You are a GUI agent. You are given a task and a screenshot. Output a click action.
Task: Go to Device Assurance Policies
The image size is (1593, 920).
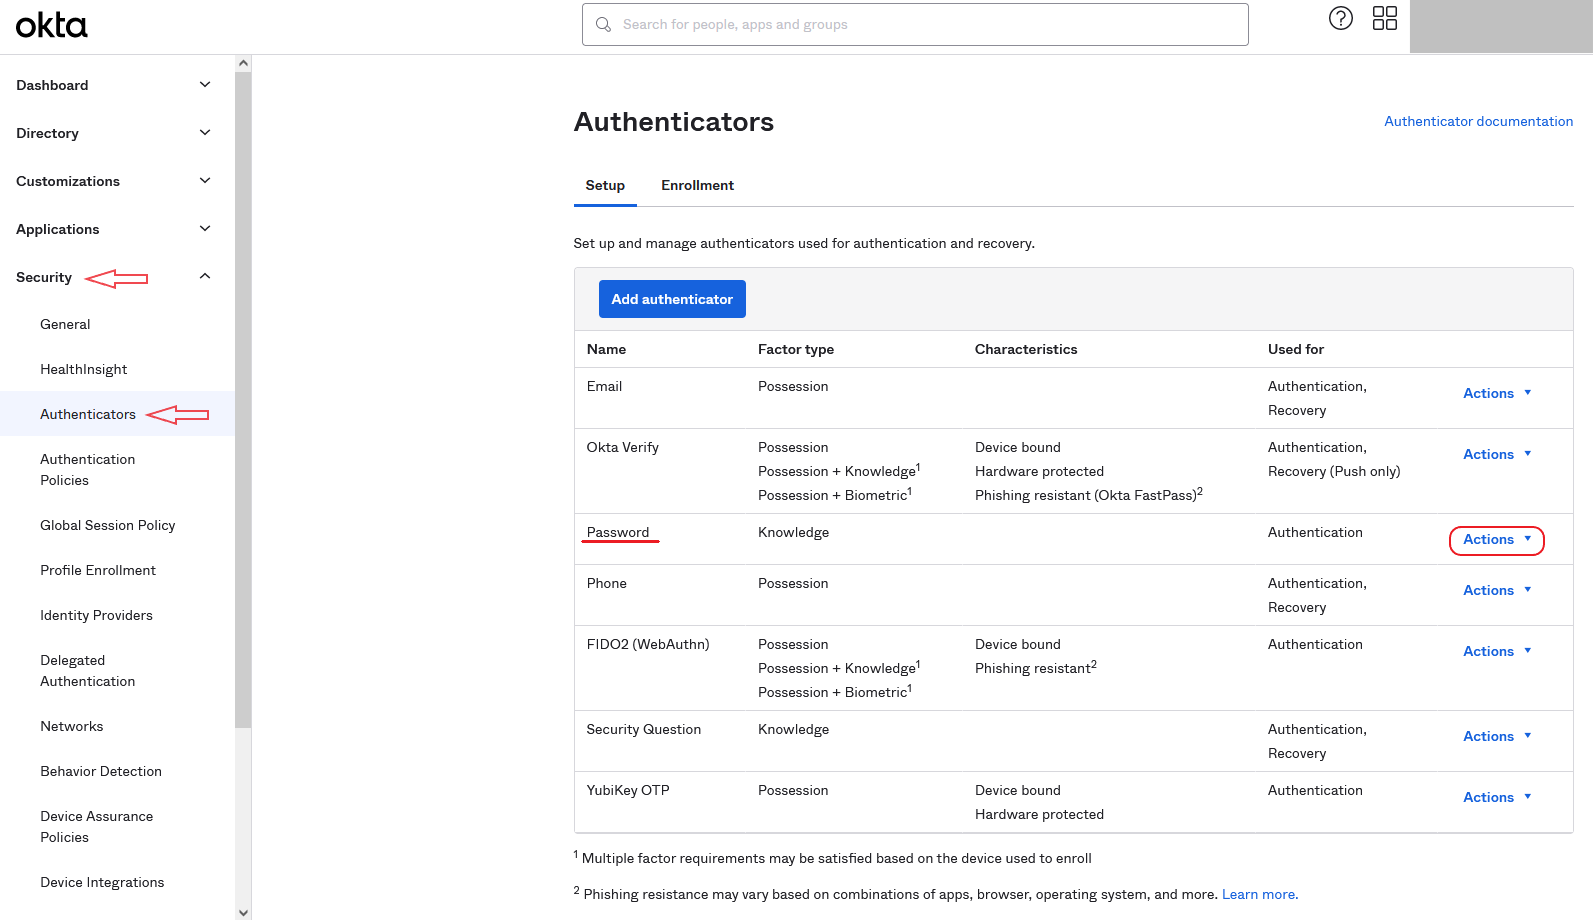tap(97, 827)
